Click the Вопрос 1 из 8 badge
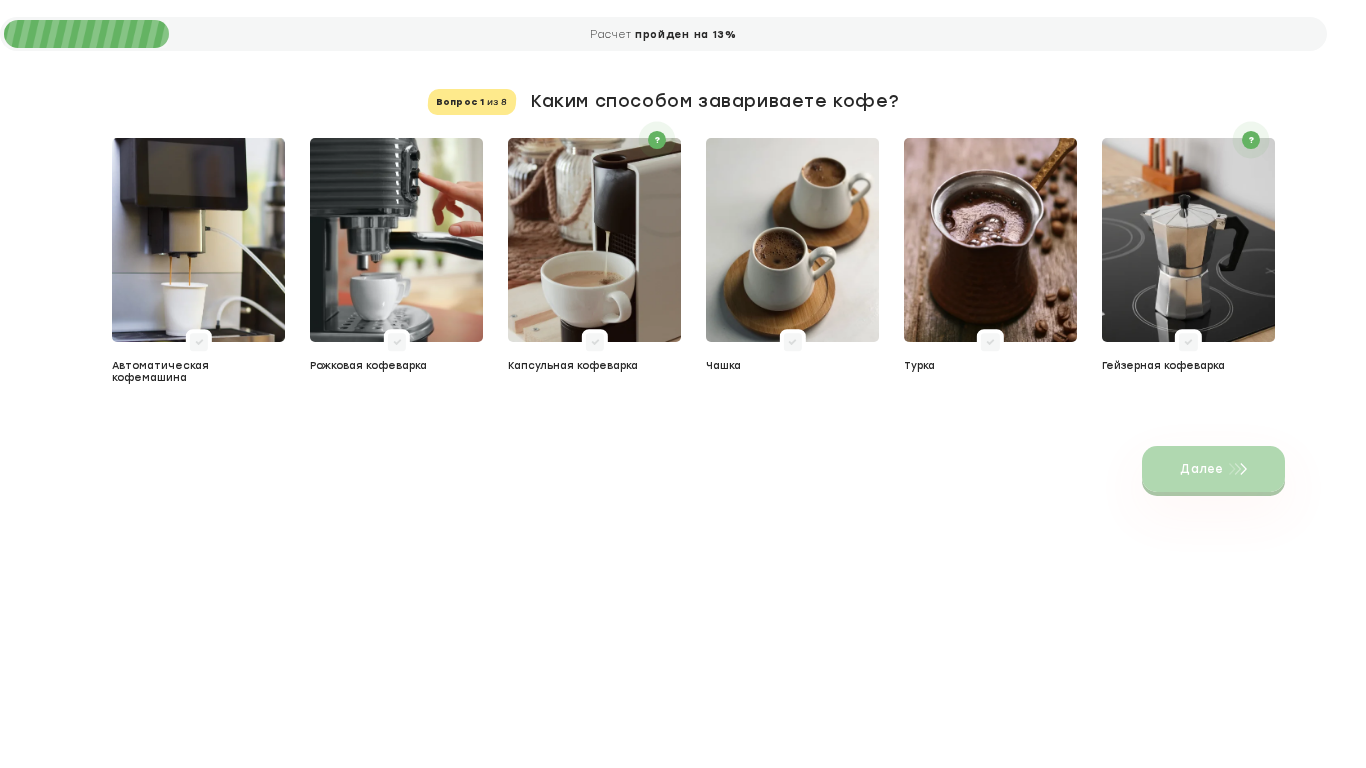The image size is (1366, 768). coord(472,102)
